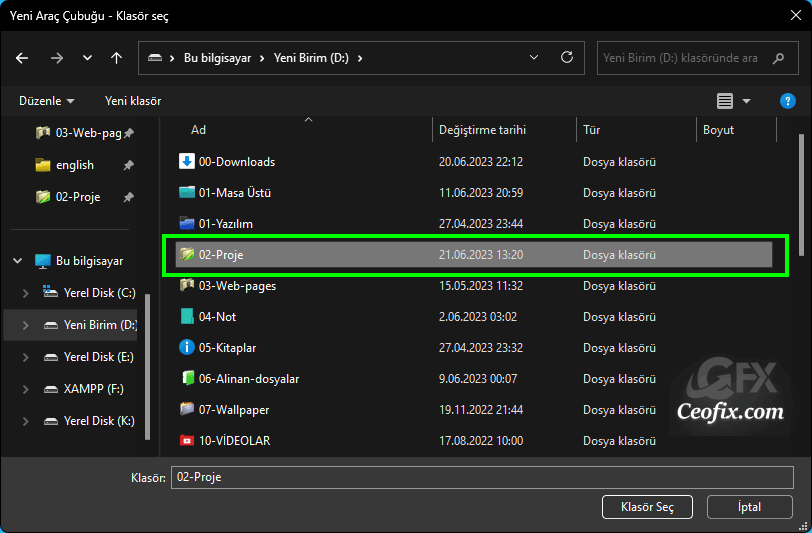
Task: Select the 00-Downloads folder icon
Action: click(x=187, y=161)
